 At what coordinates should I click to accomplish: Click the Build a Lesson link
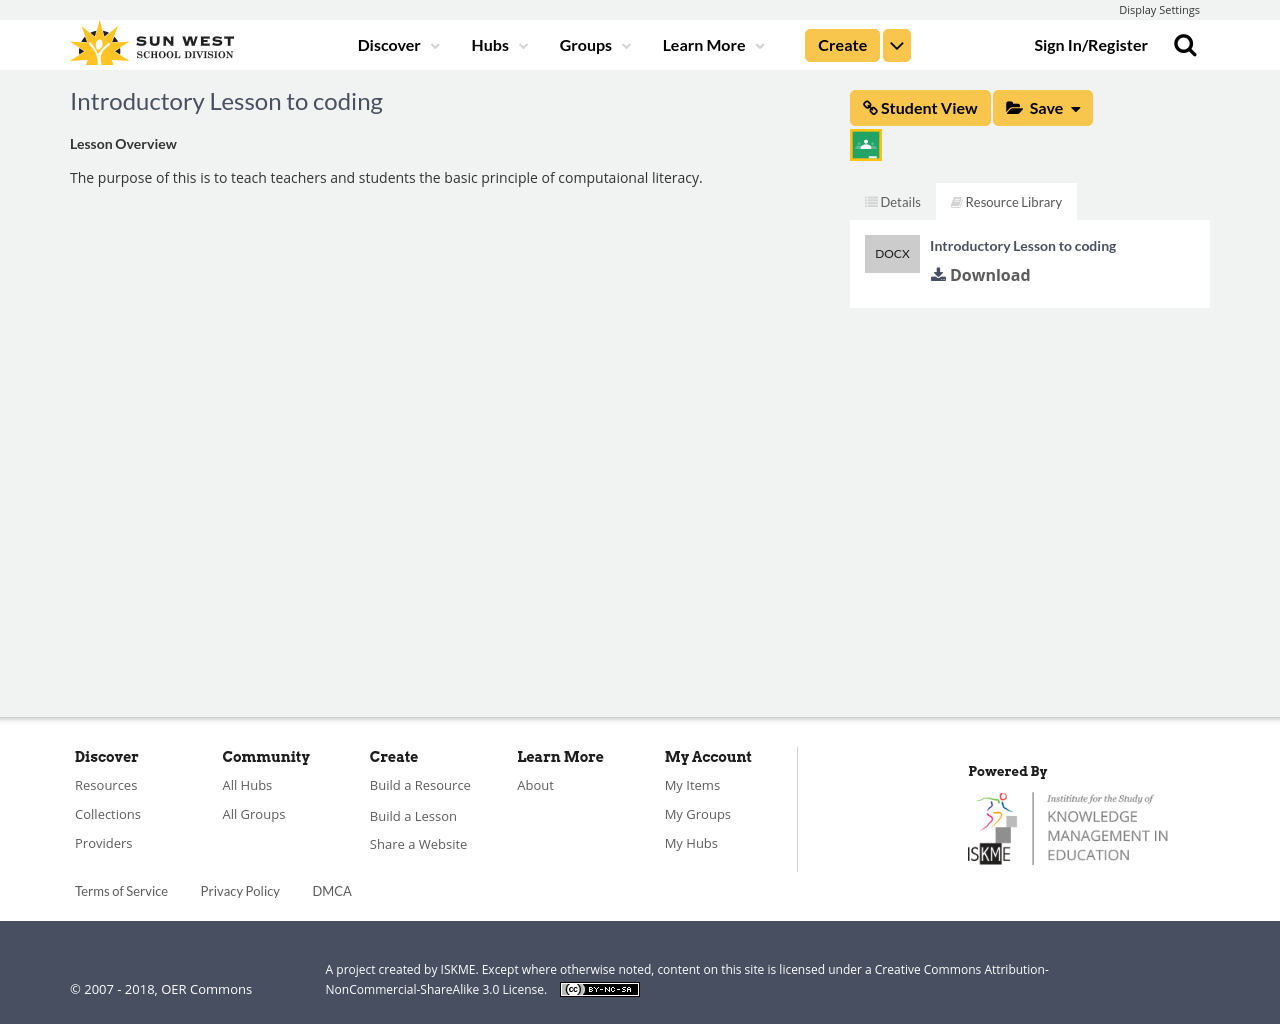tap(413, 814)
